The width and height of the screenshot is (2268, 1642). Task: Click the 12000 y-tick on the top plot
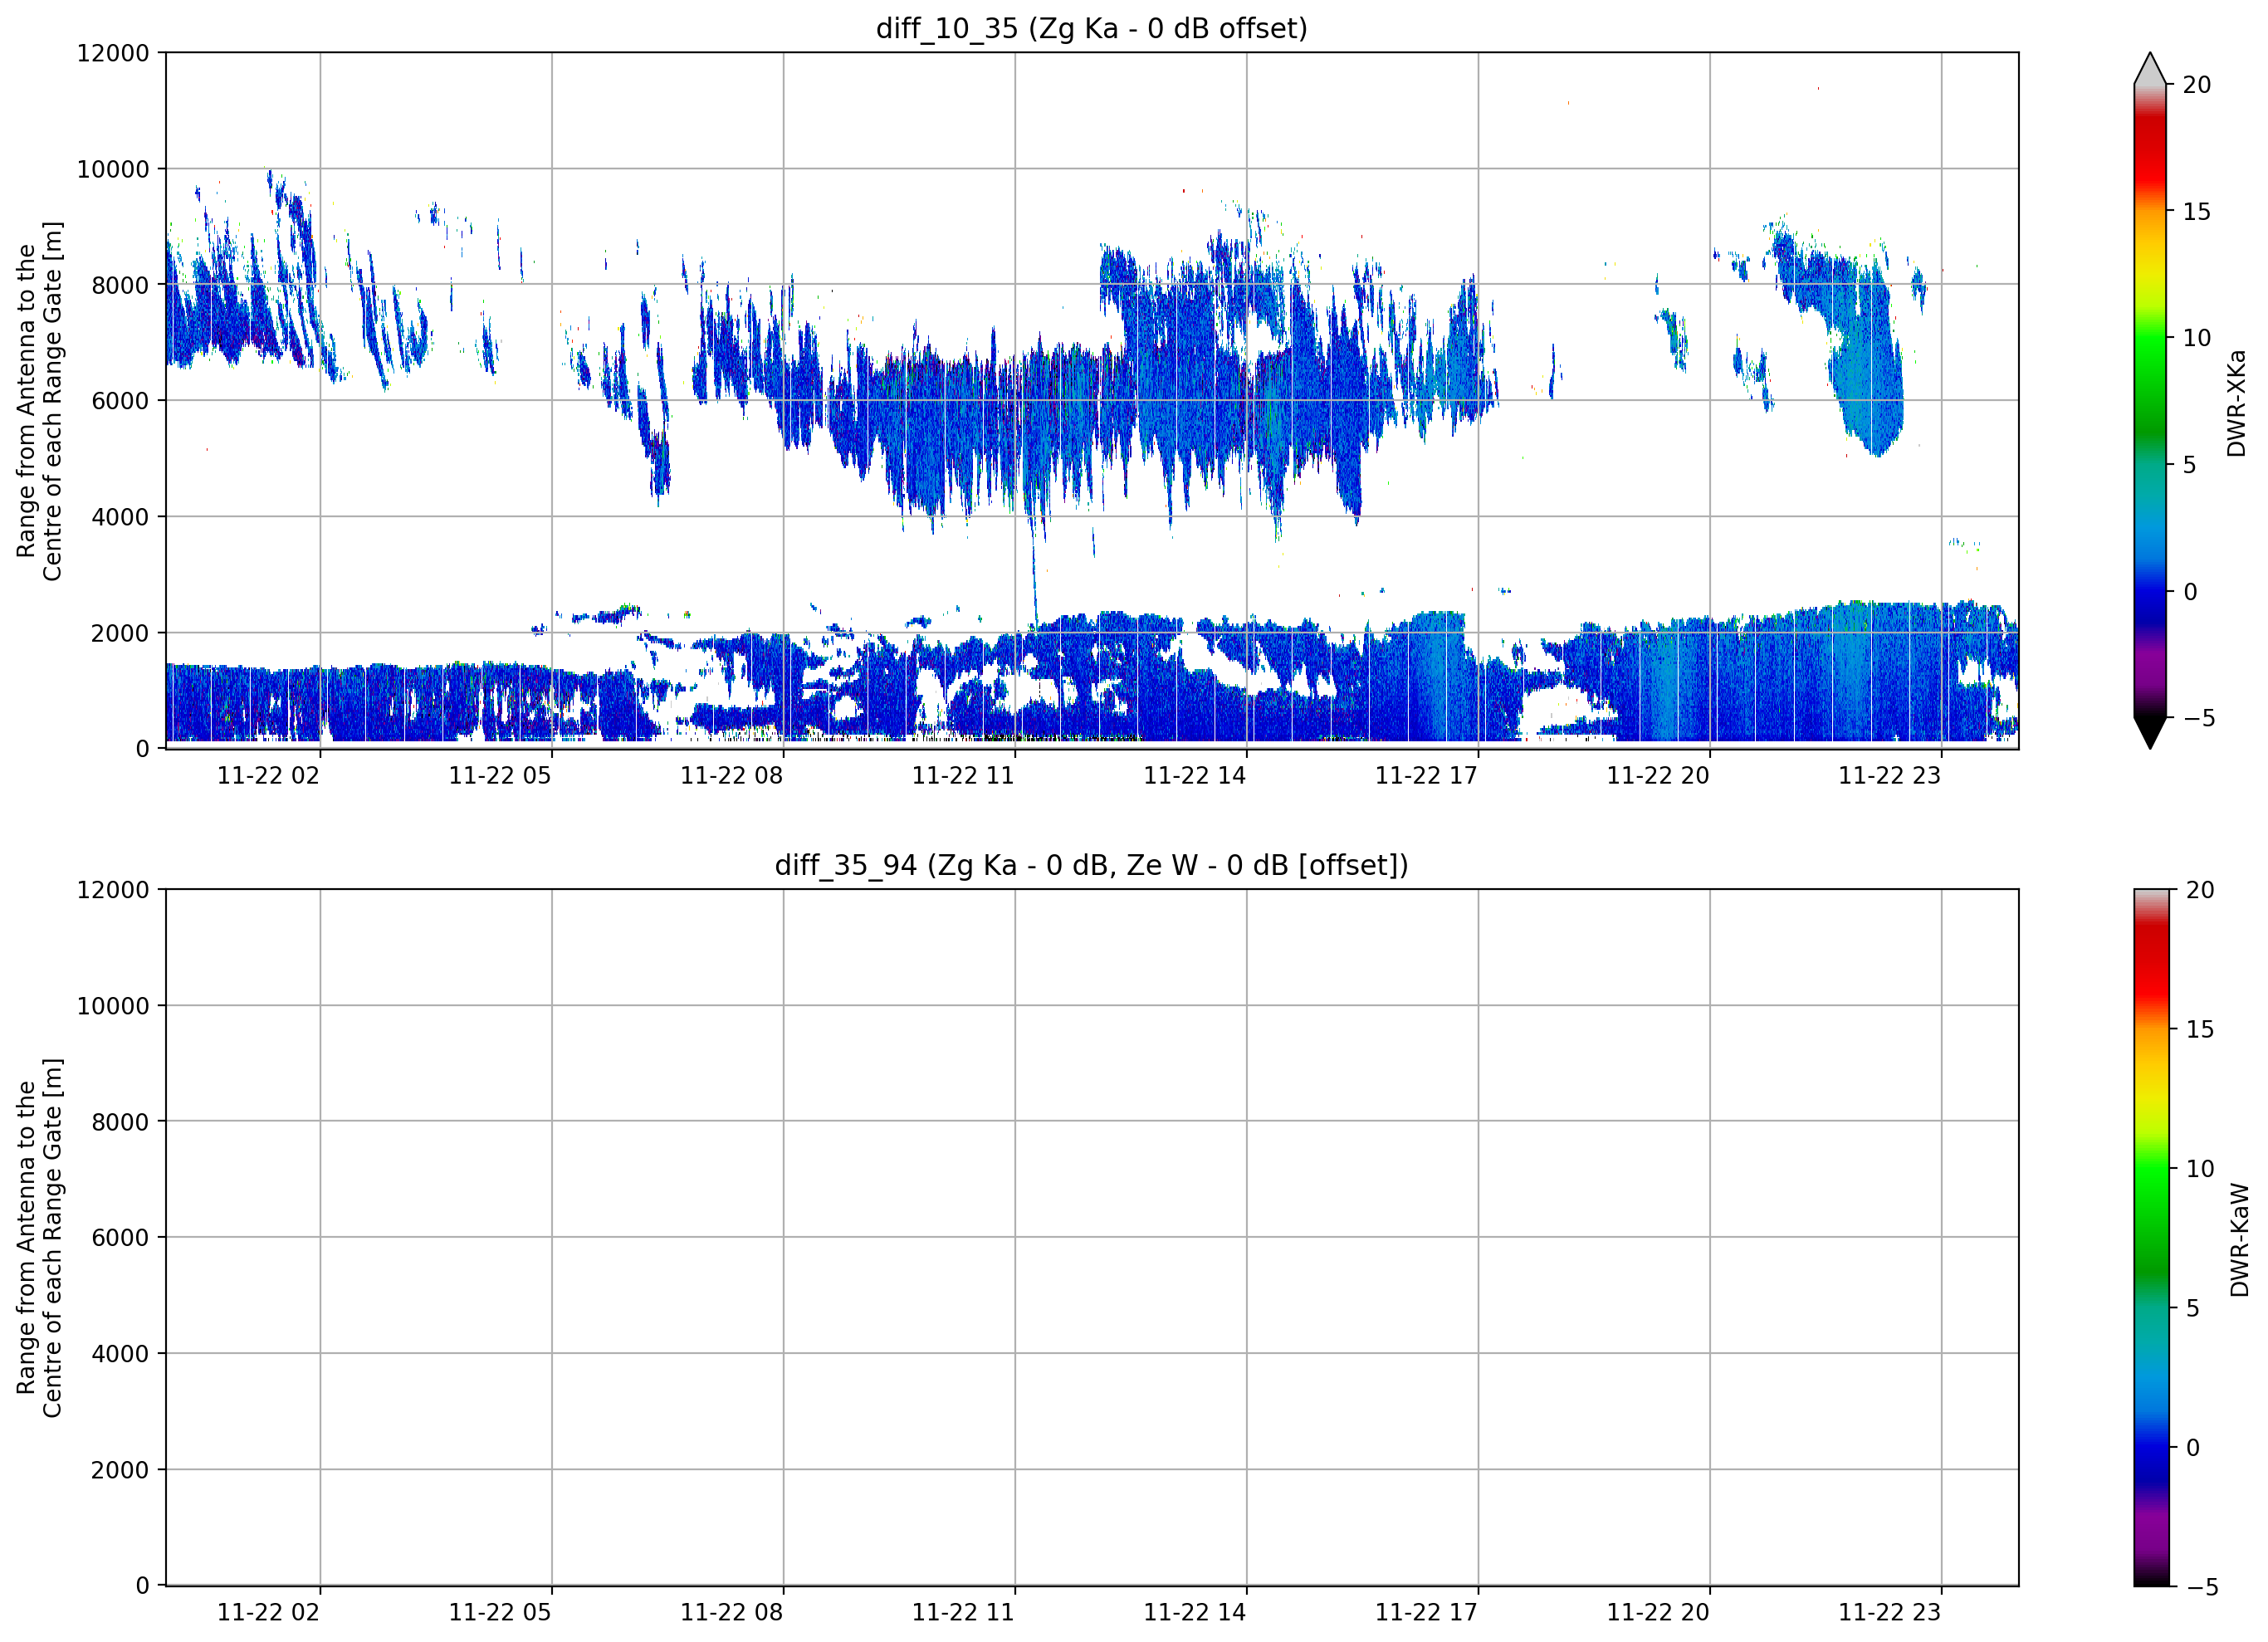coord(113,53)
